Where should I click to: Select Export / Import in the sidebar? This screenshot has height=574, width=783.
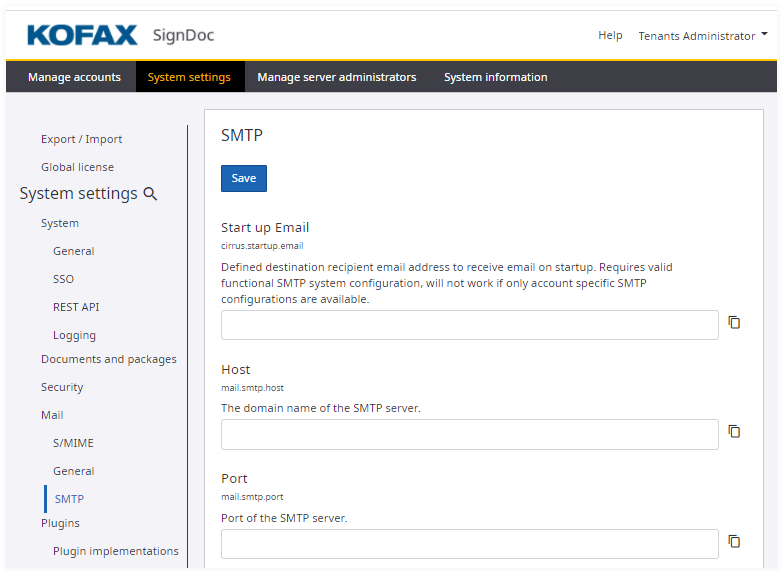(81, 139)
